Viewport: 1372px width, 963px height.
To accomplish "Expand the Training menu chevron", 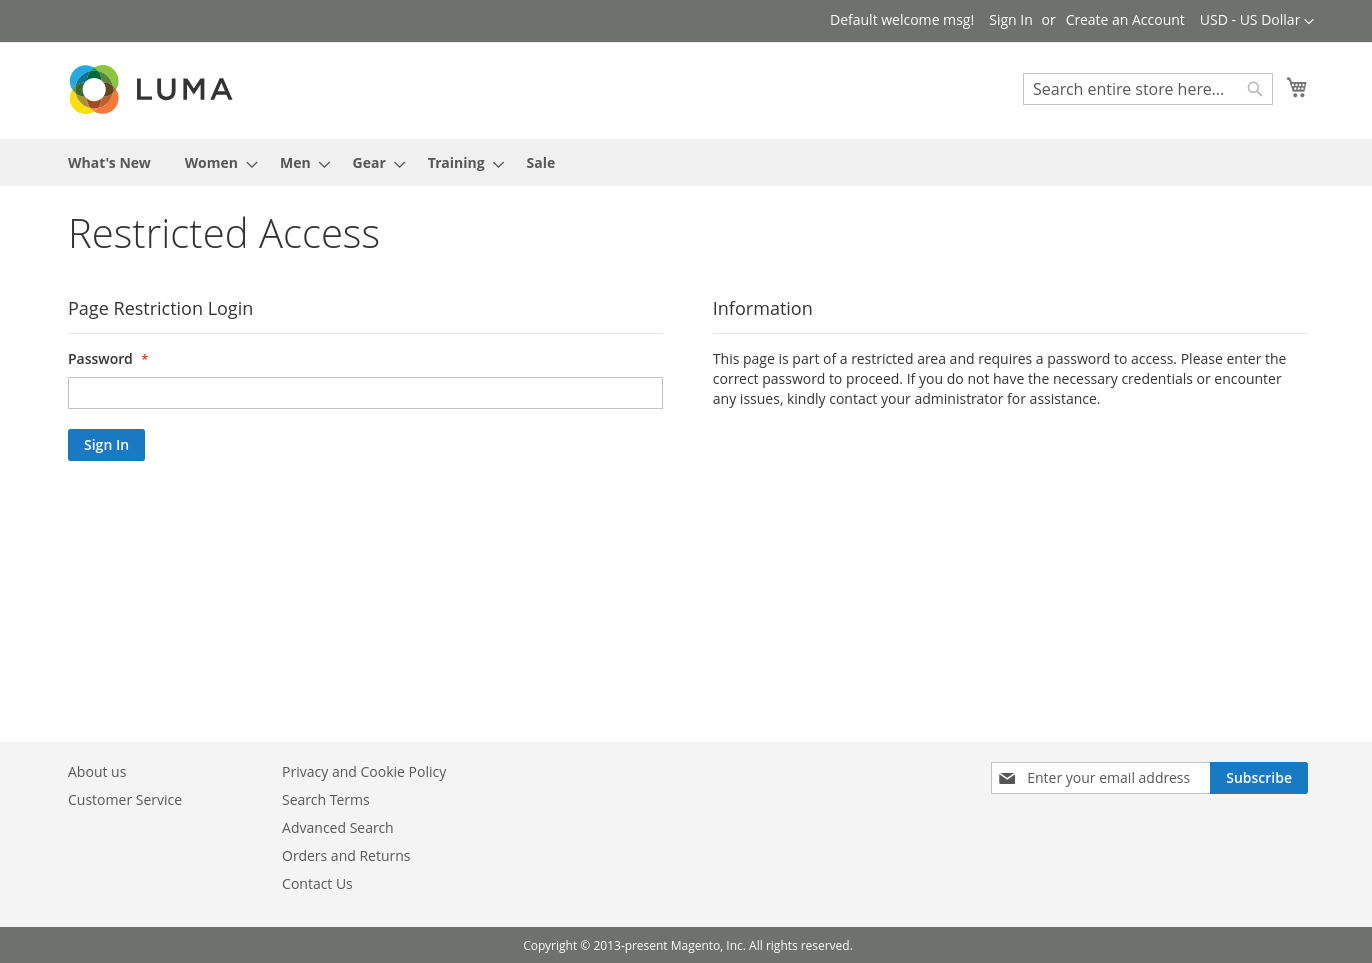I will click(498, 164).
